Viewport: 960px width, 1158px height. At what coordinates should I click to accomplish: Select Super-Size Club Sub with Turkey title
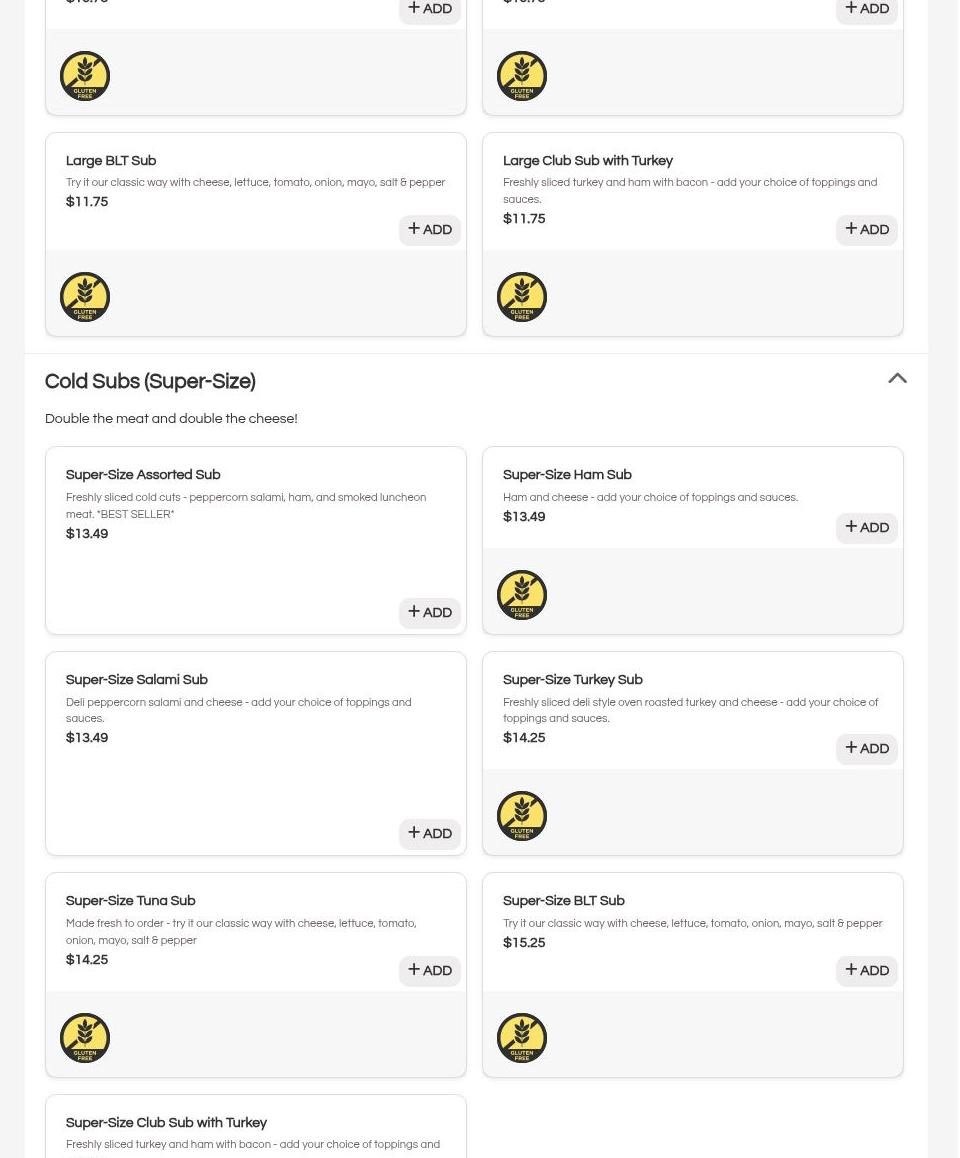(166, 1123)
